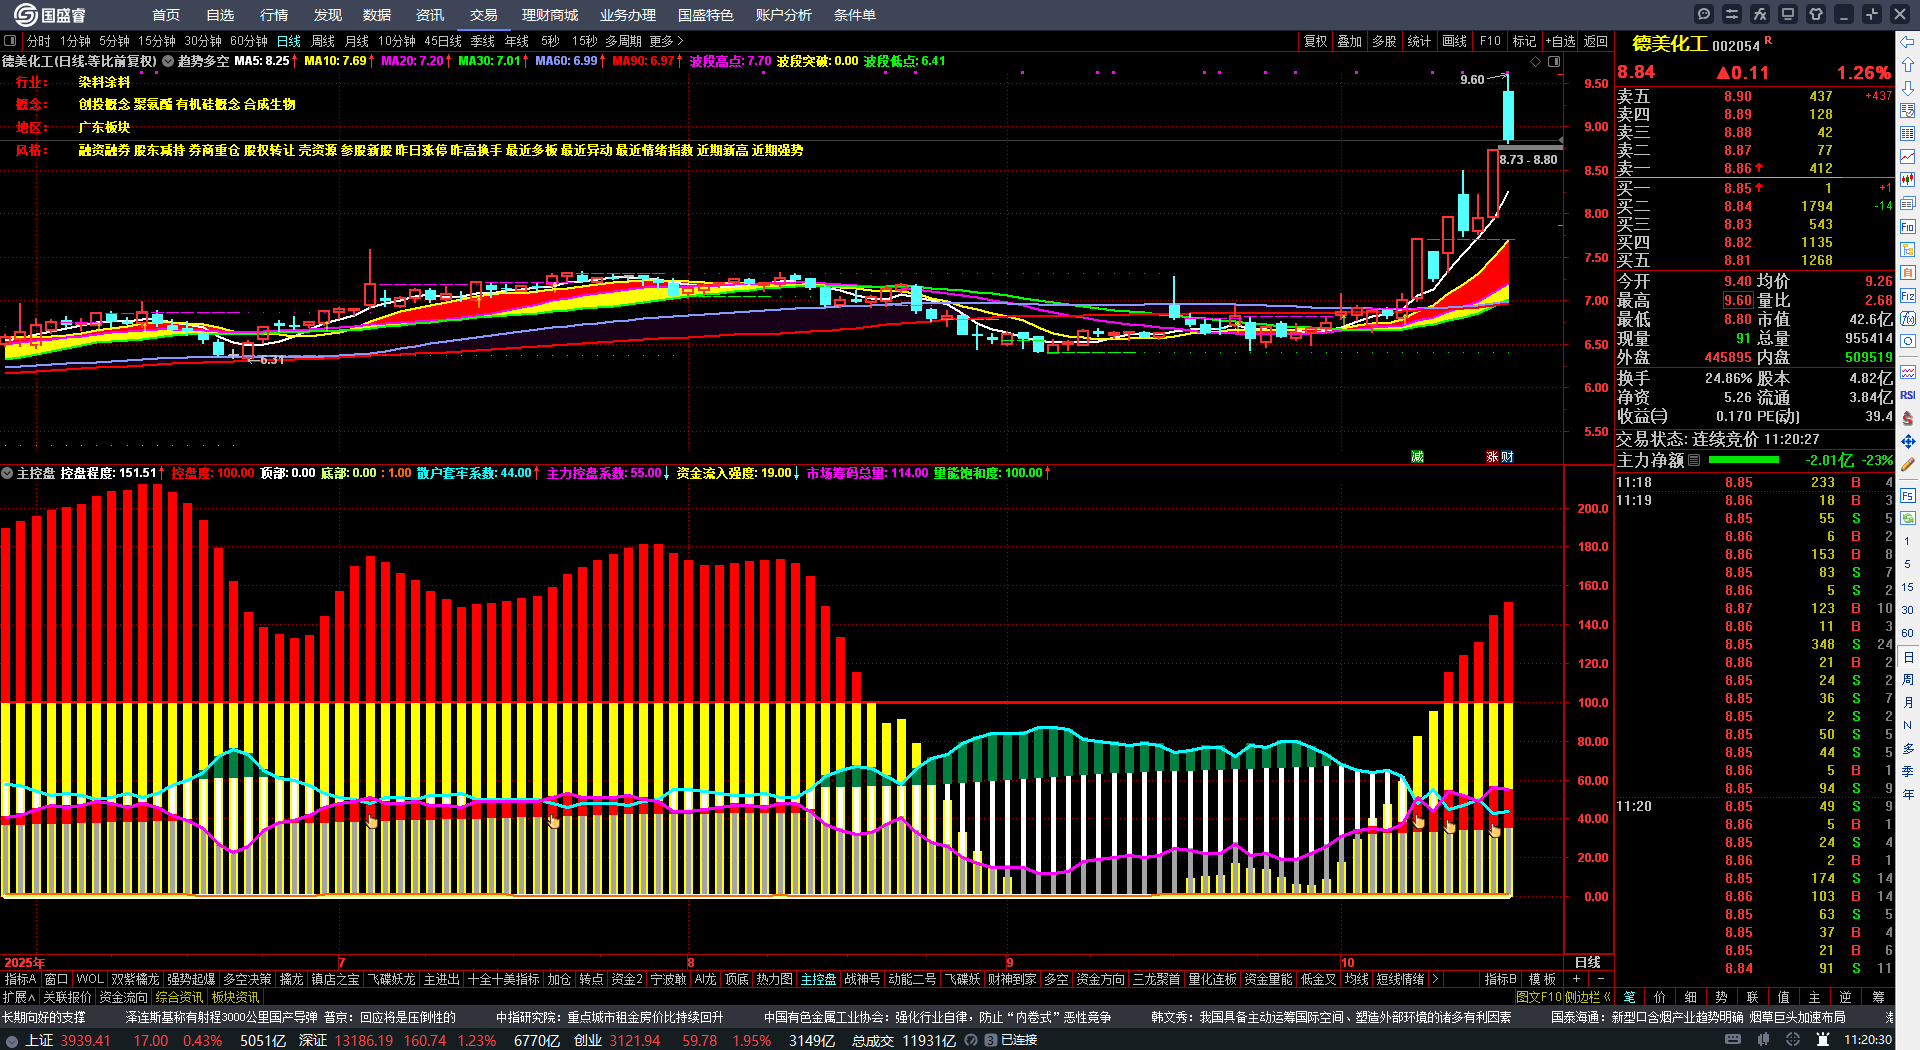Click the keyboard icon in status bar
Image resolution: width=1920 pixels, height=1050 pixels.
pos(1733,1040)
